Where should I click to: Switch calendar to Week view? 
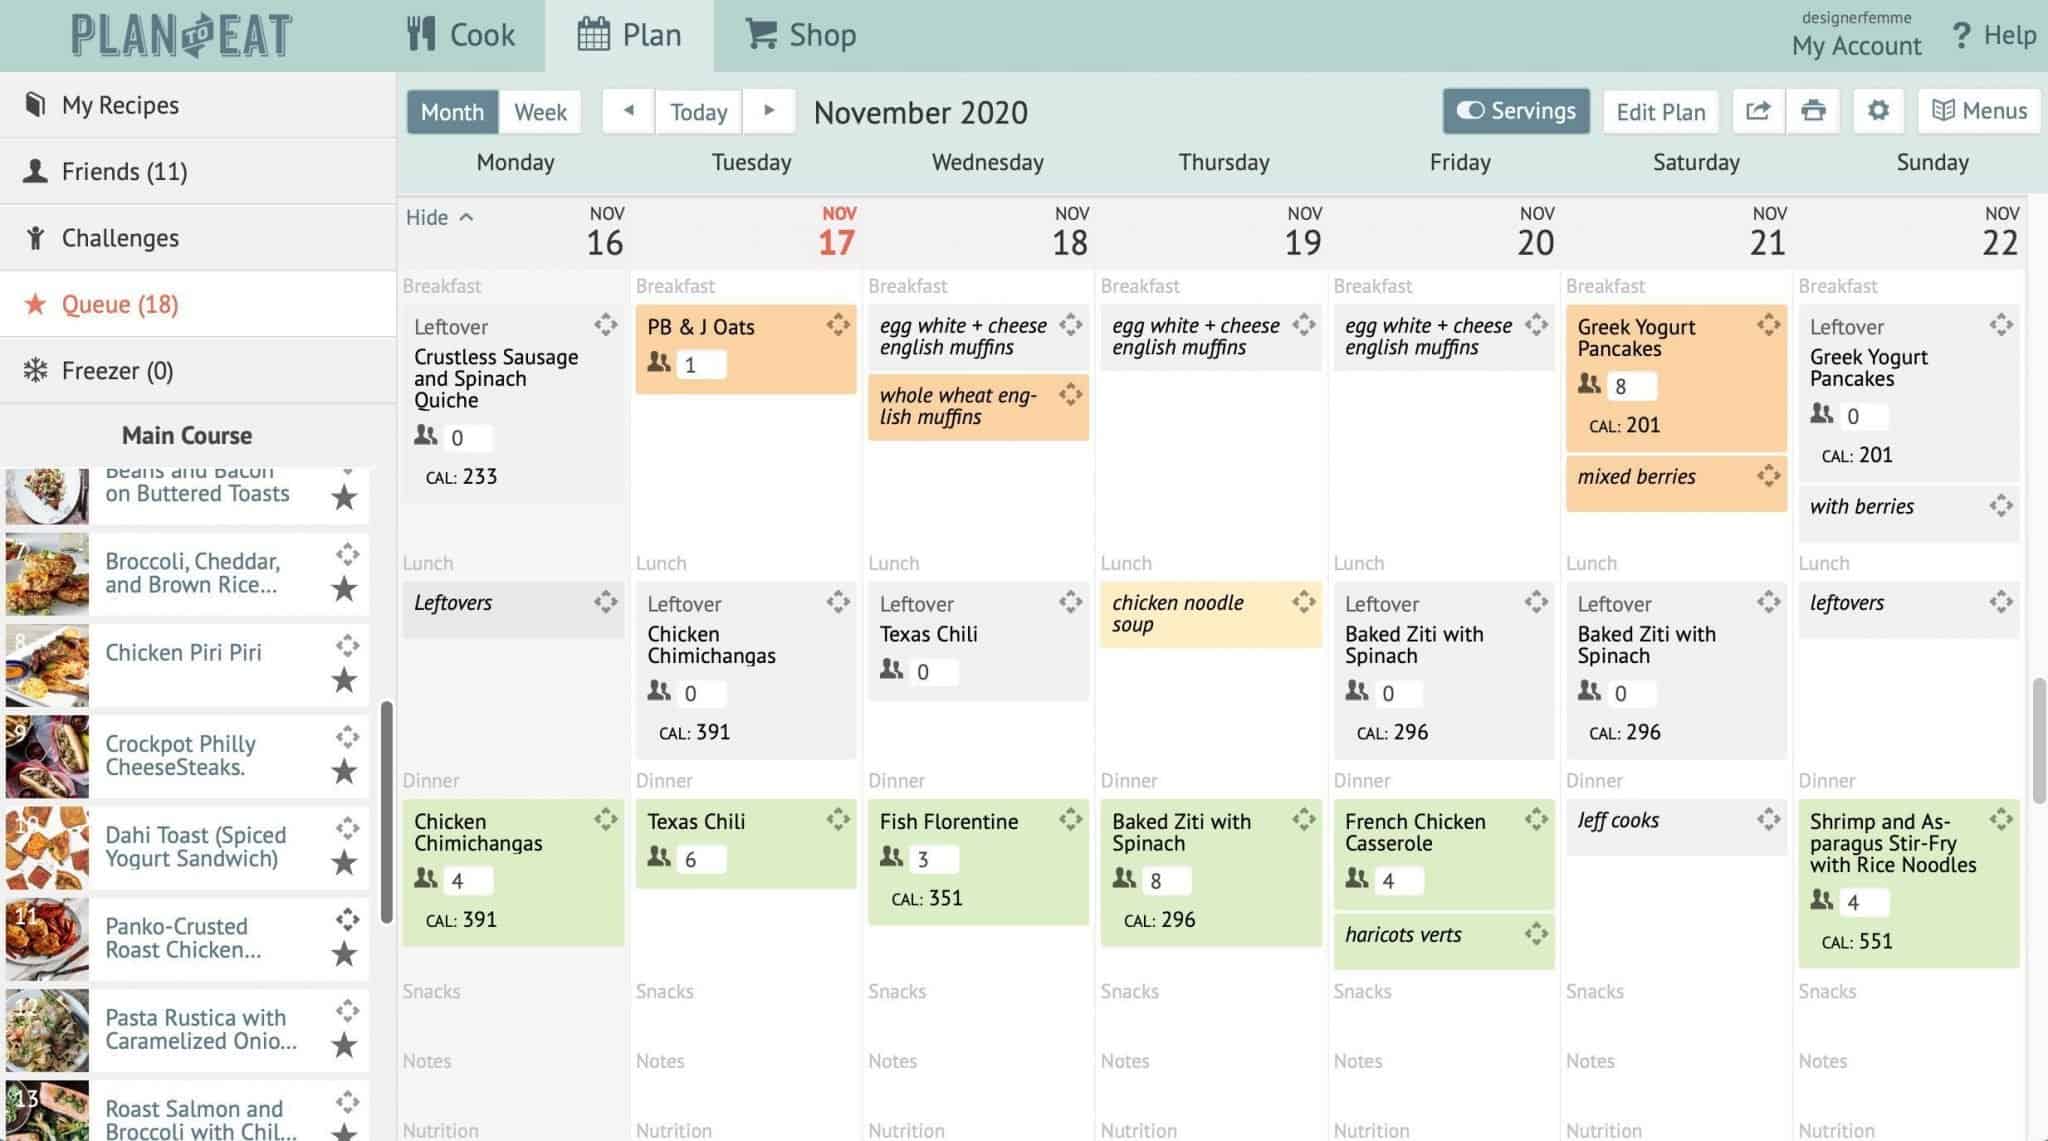tap(539, 112)
